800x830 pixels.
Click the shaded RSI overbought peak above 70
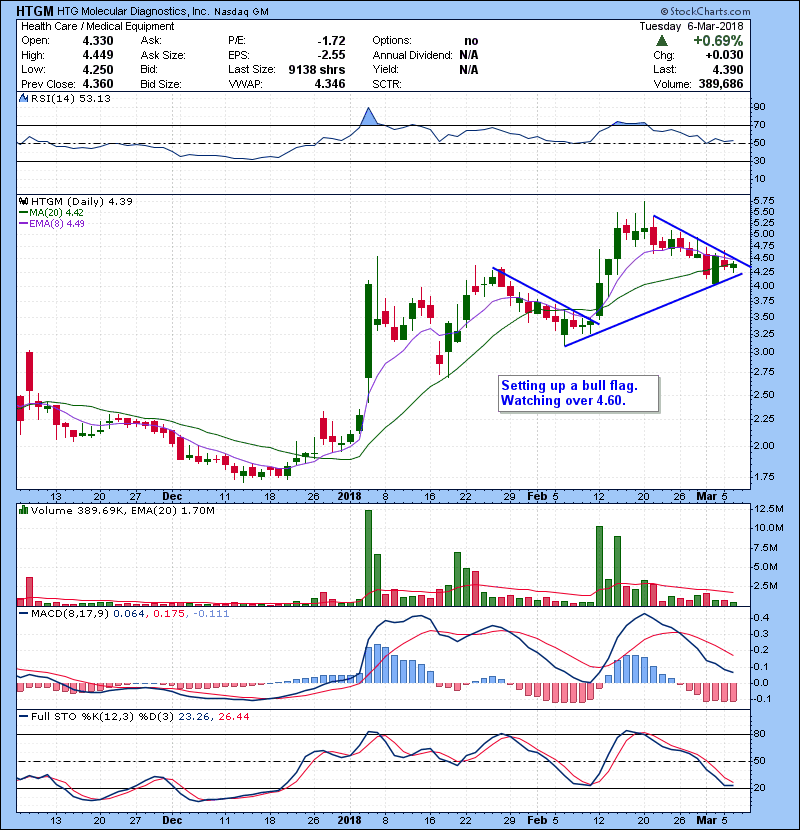369,116
